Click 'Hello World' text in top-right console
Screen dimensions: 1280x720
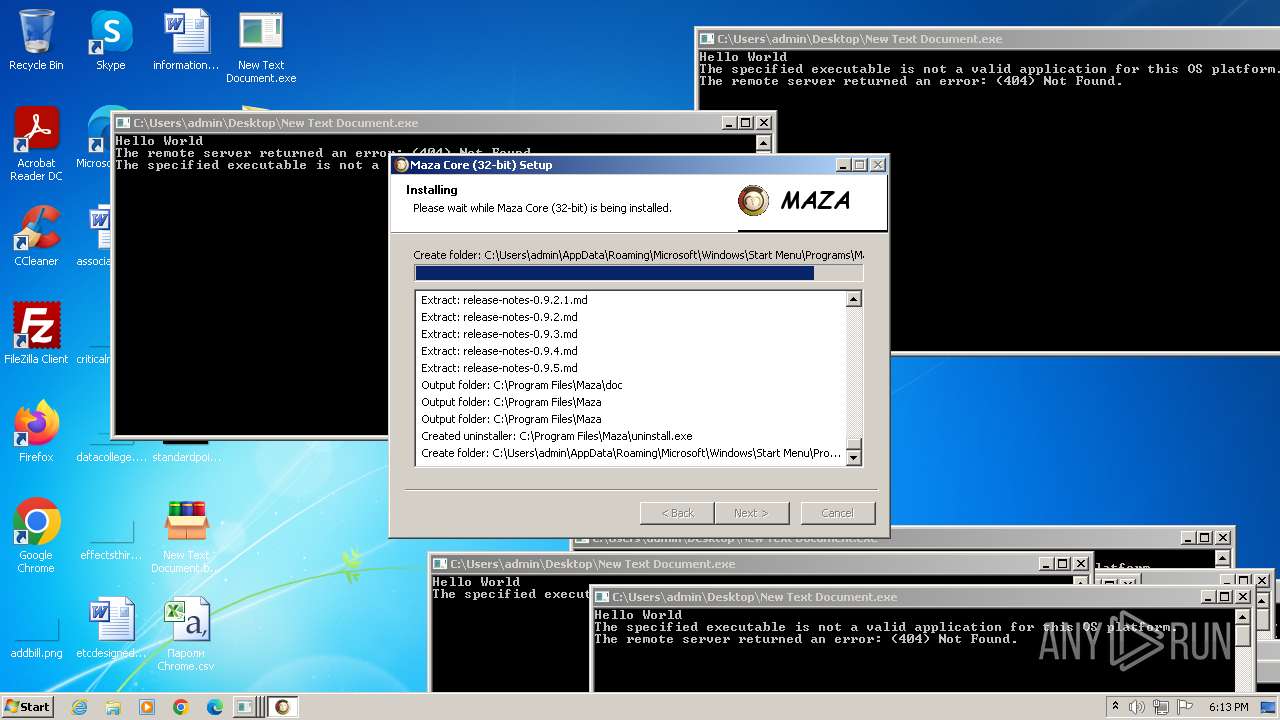(743, 57)
